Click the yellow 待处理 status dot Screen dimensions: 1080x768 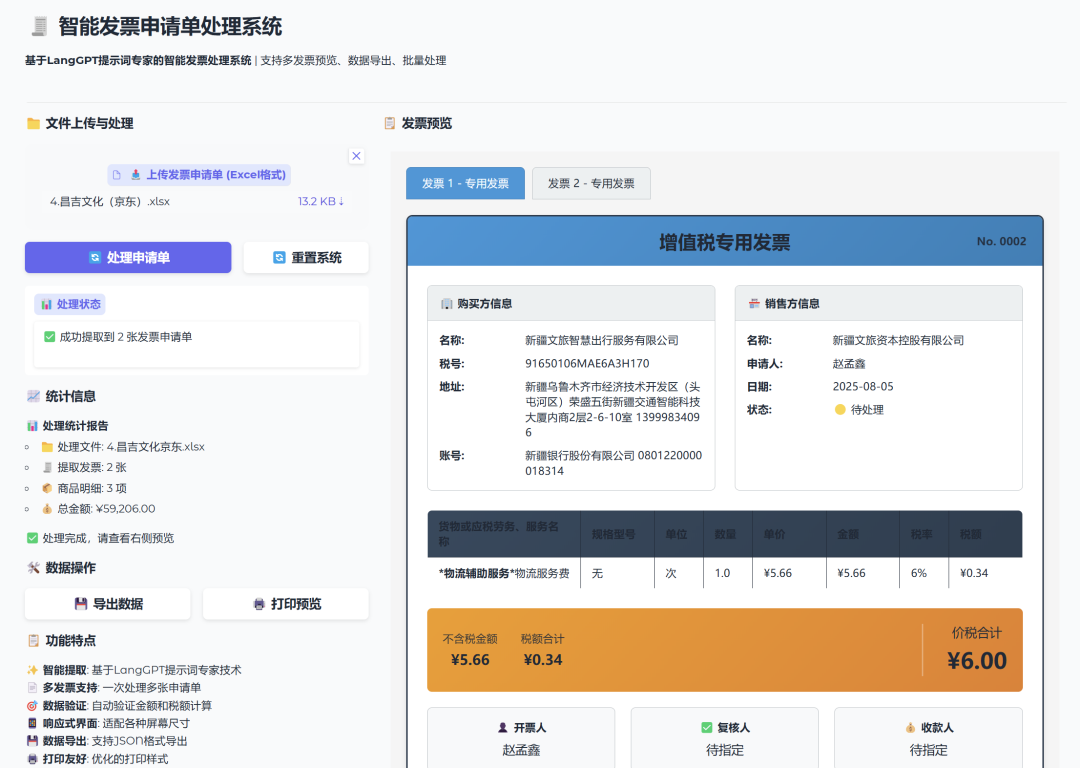(840, 410)
